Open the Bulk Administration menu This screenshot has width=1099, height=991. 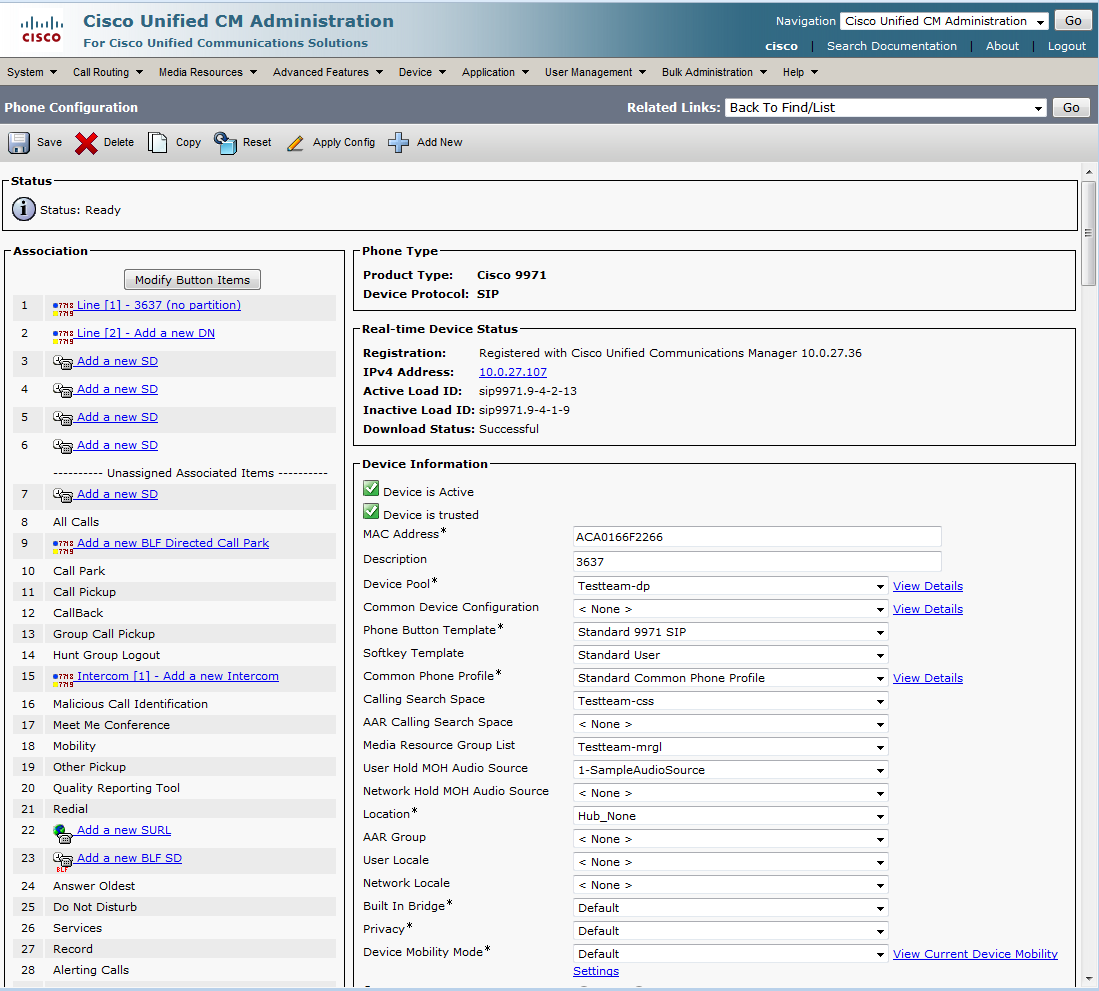pyautogui.click(x=714, y=72)
